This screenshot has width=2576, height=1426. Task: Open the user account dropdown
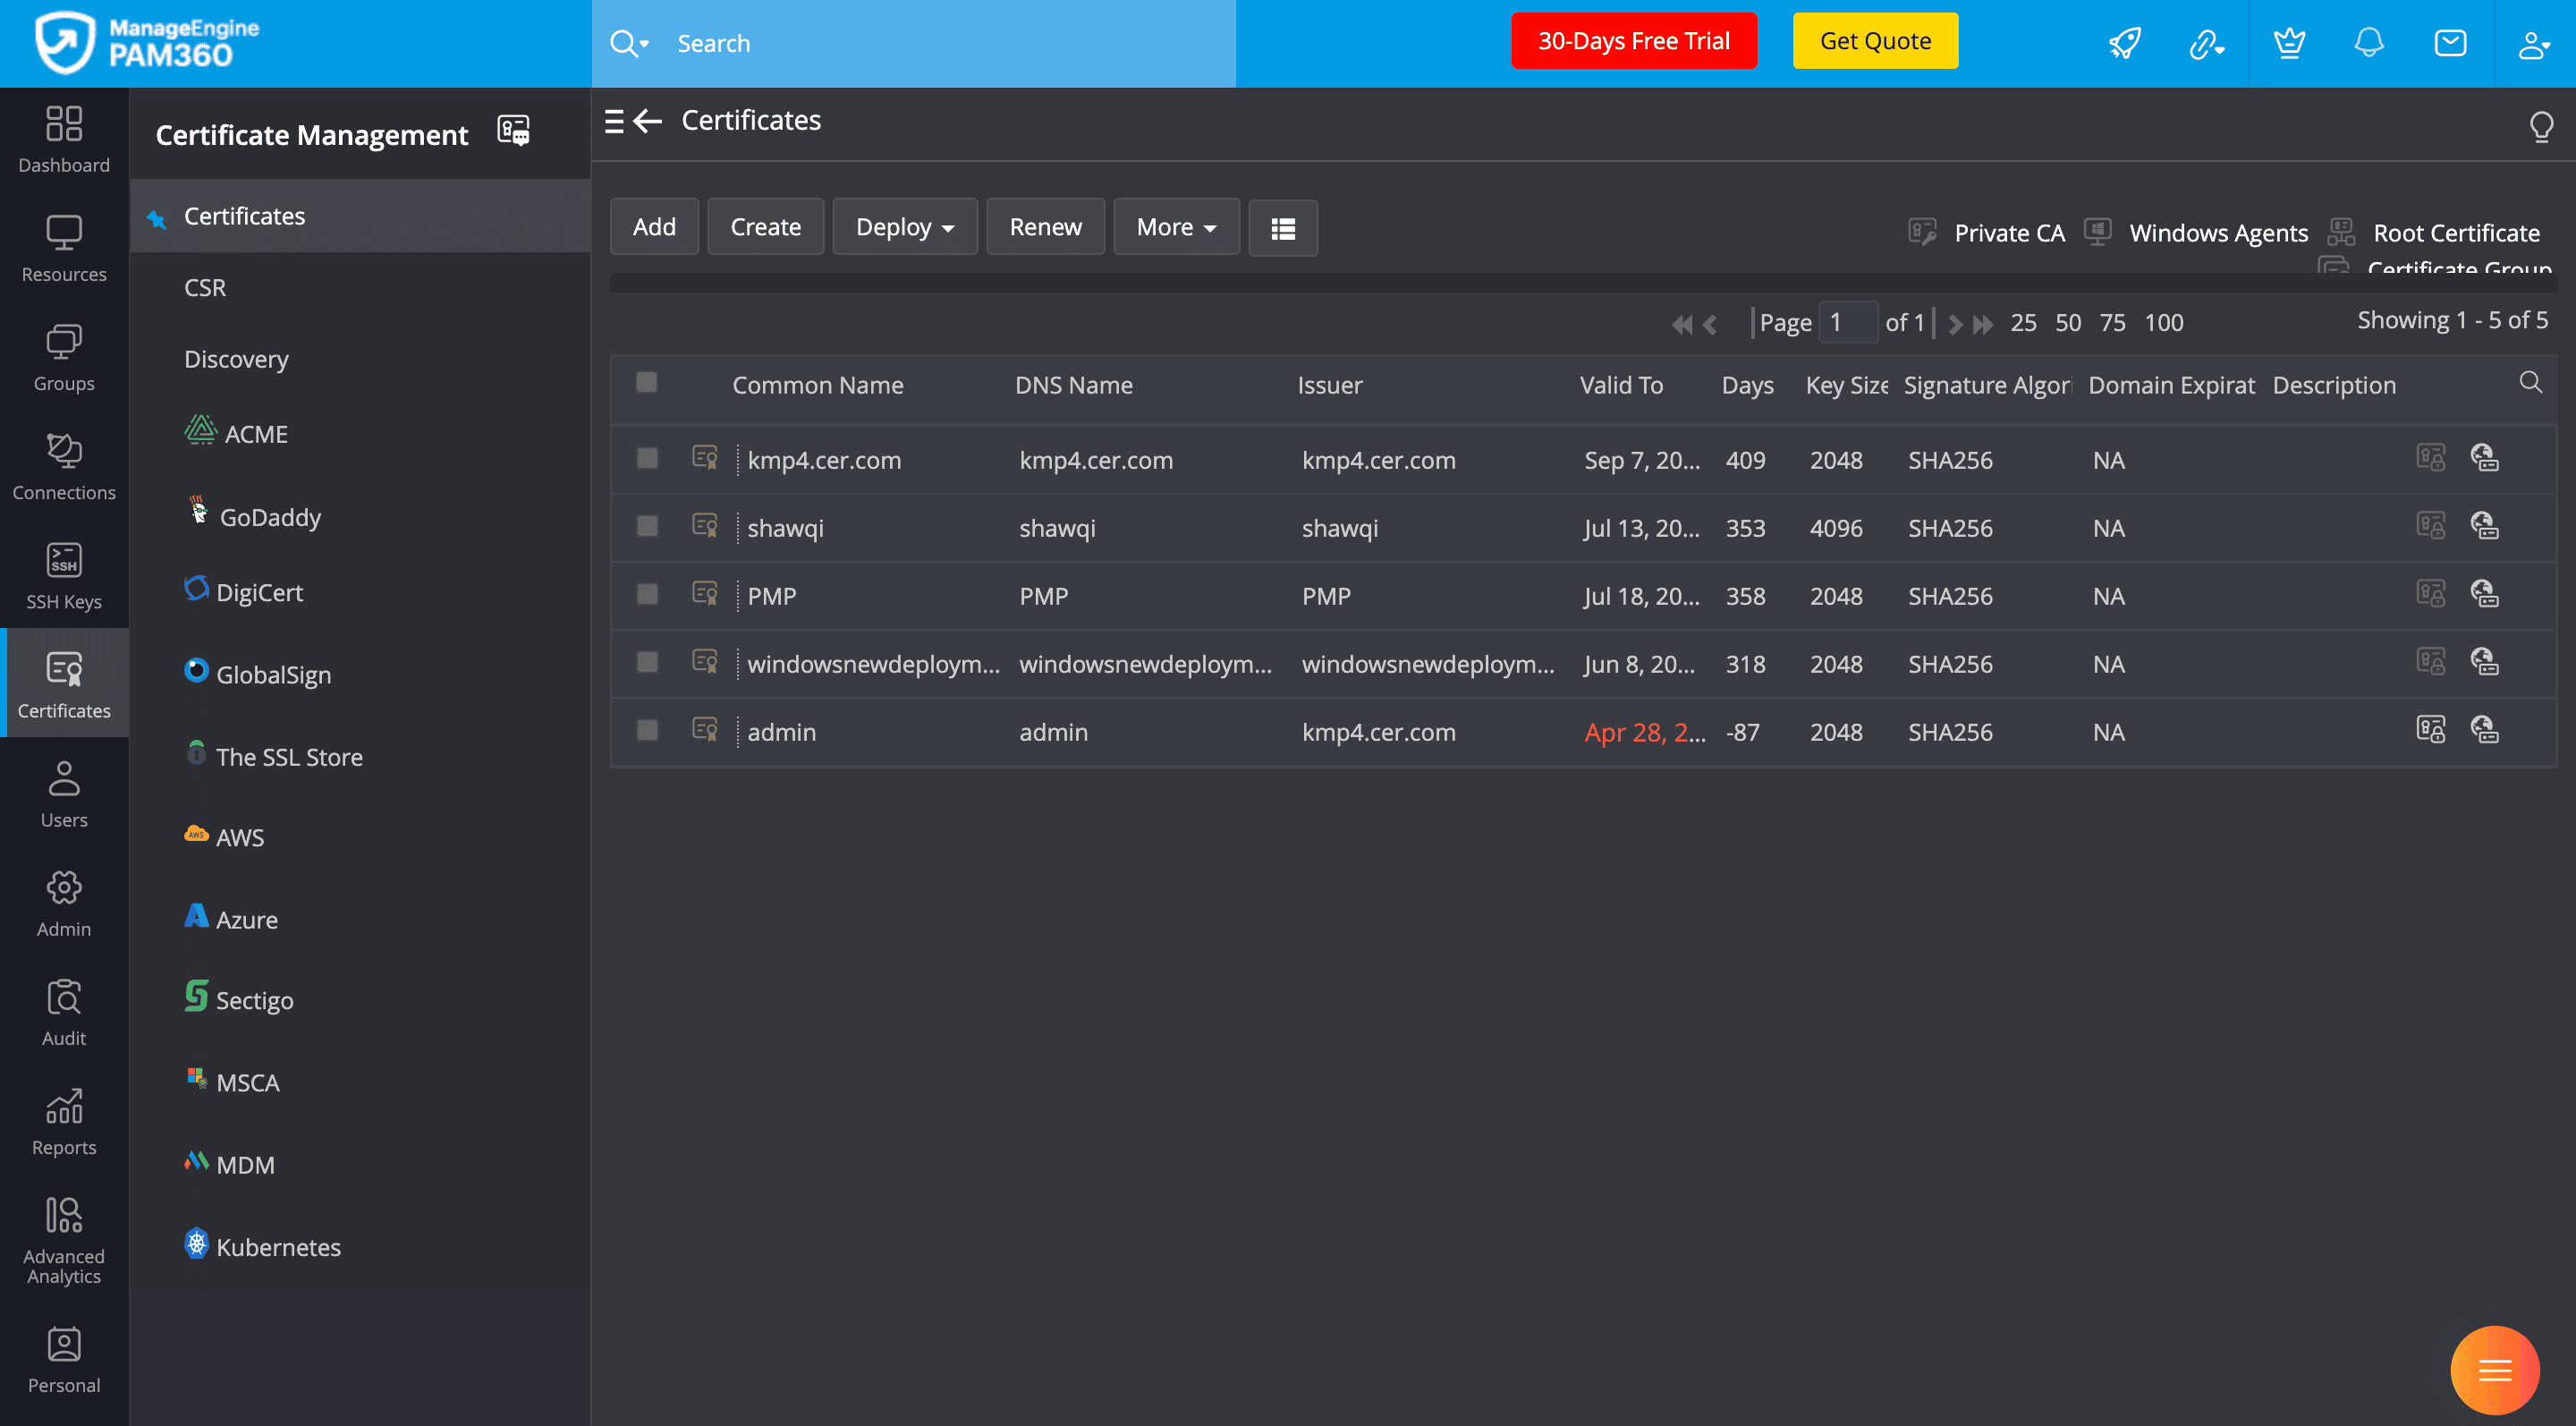click(x=2533, y=44)
